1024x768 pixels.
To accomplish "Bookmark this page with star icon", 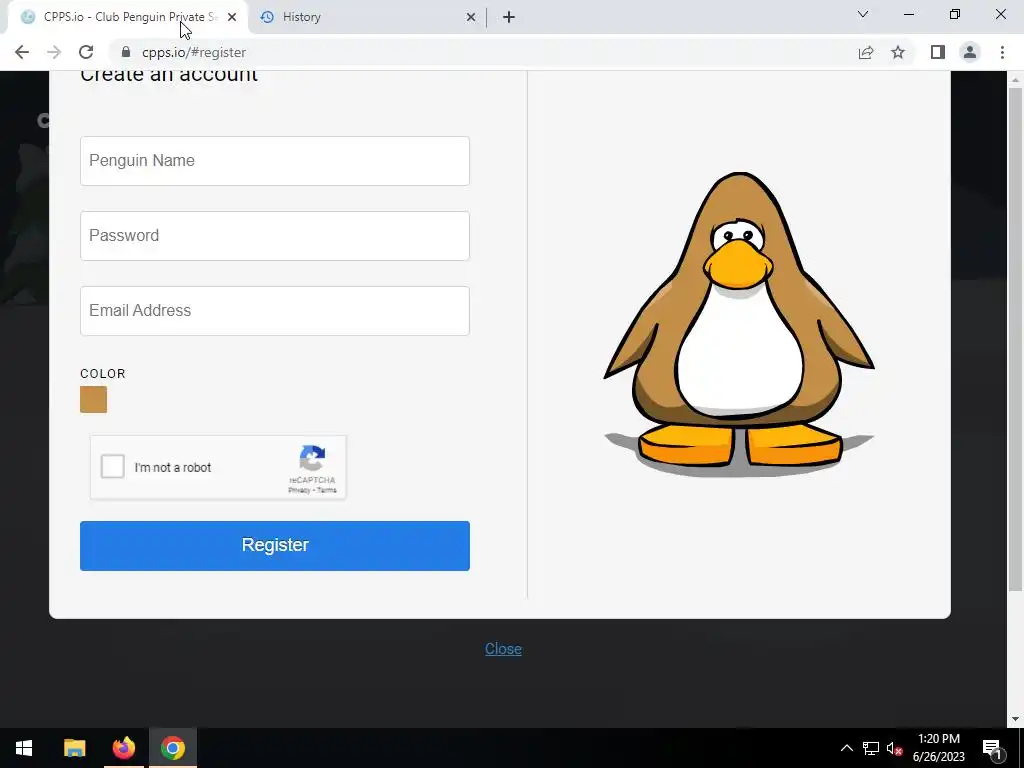I will coord(898,52).
